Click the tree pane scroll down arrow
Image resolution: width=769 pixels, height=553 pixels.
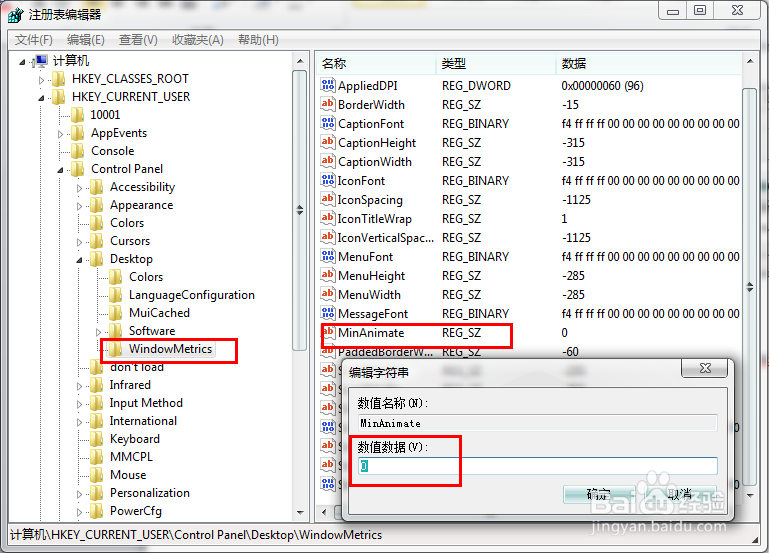point(300,513)
